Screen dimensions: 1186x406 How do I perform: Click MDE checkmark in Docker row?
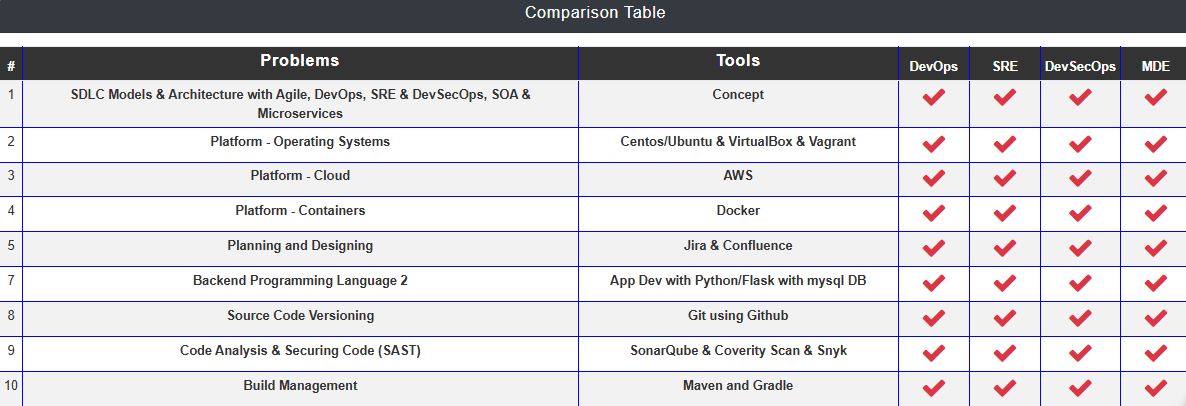[x=1155, y=214]
